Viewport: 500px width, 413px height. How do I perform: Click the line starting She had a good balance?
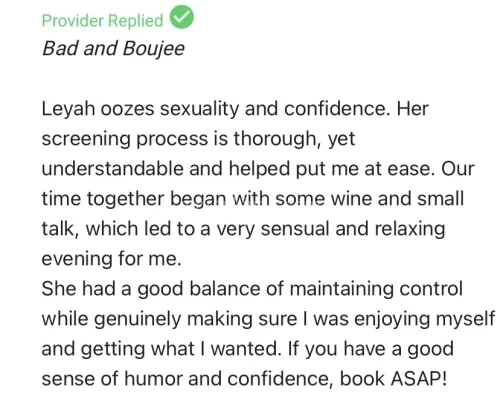point(252,289)
